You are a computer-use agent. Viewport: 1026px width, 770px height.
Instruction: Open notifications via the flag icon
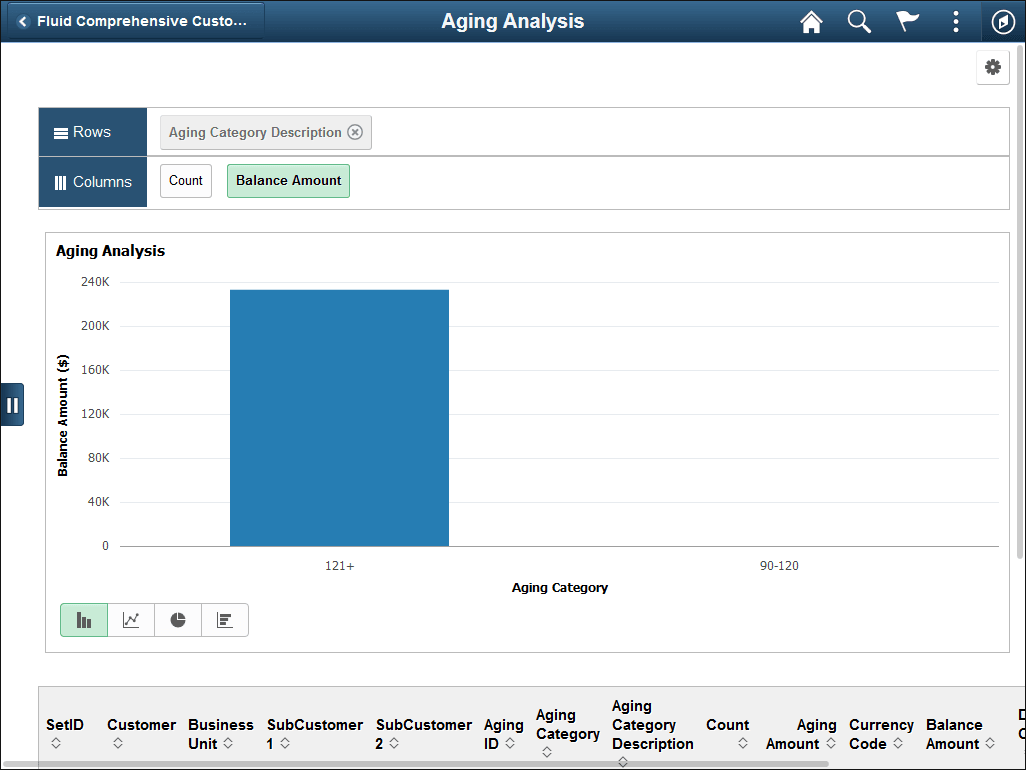point(907,21)
